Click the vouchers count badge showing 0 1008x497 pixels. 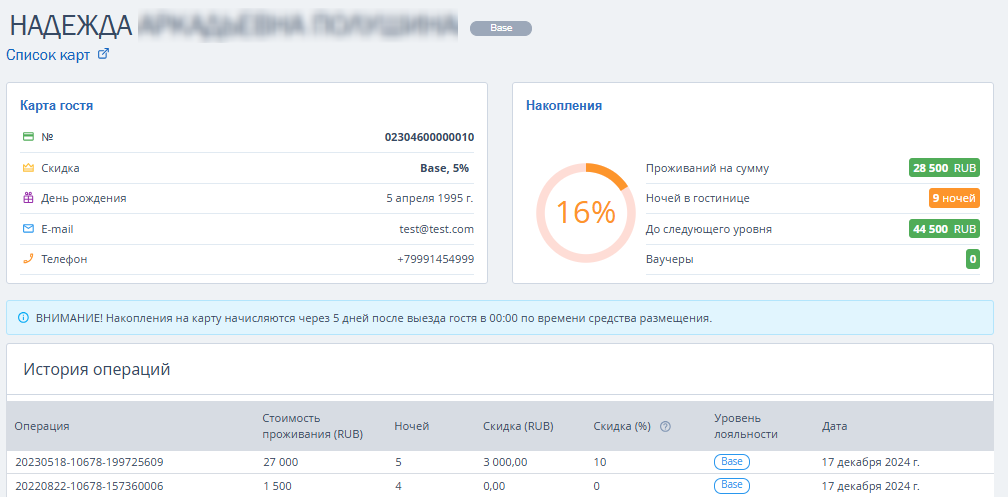[x=973, y=260]
